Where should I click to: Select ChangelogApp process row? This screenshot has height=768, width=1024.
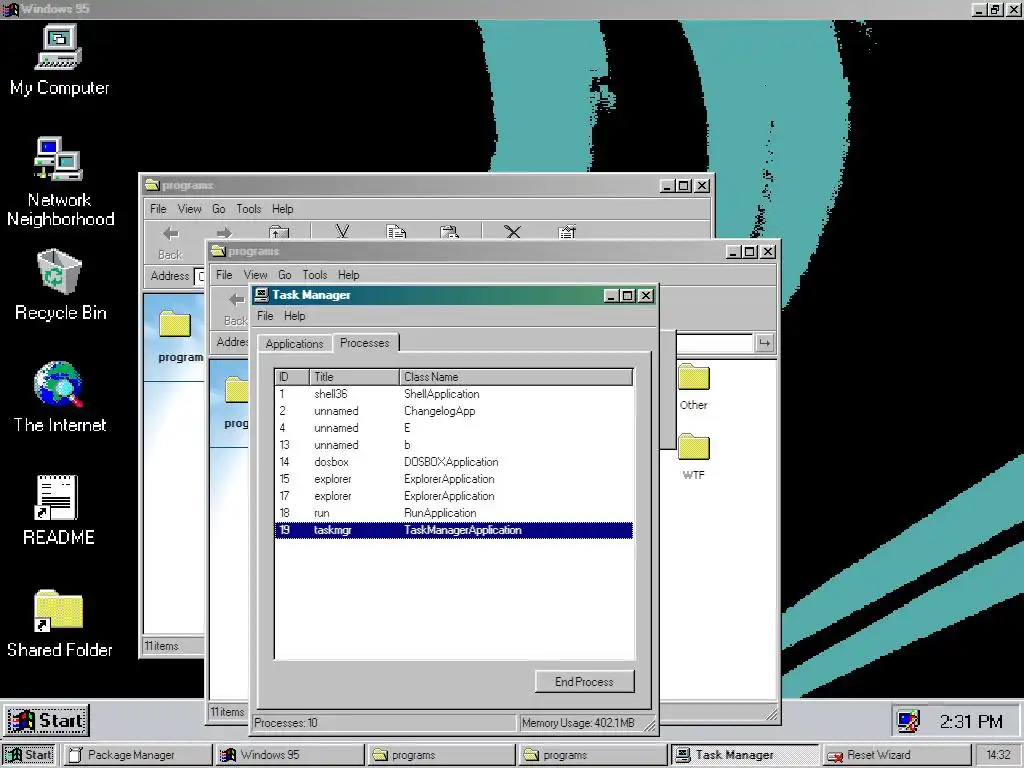point(454,411)
